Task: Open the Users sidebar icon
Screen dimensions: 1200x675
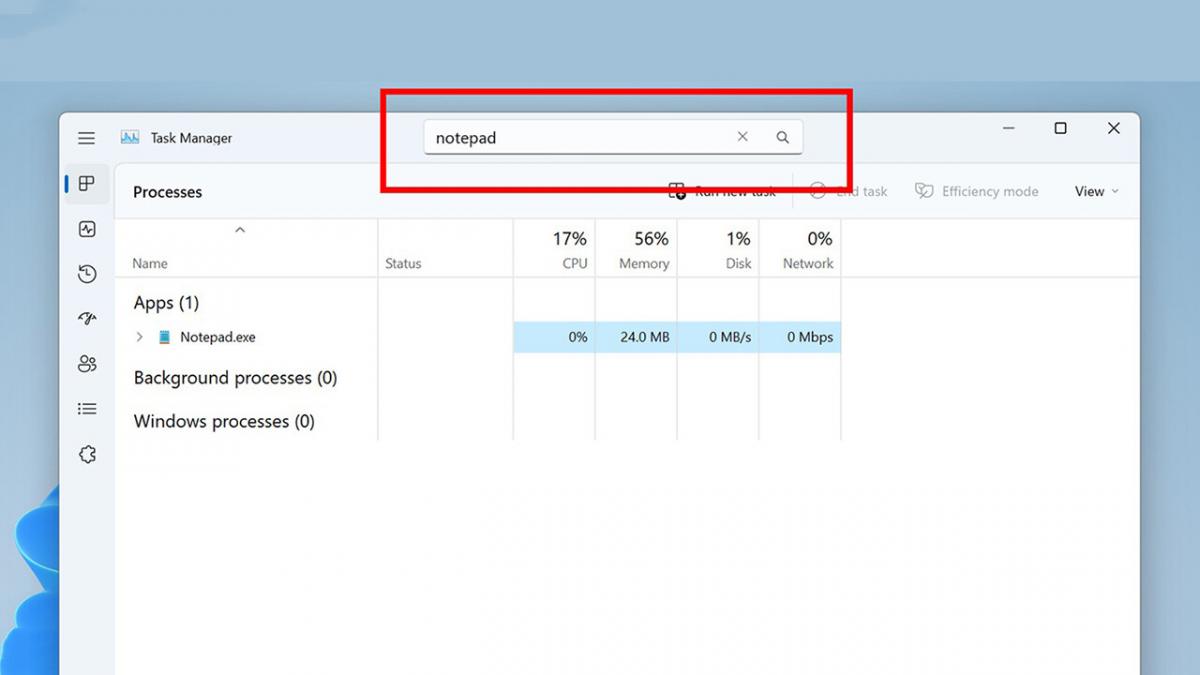Action: pyautogui.click(x=87, y=364)
